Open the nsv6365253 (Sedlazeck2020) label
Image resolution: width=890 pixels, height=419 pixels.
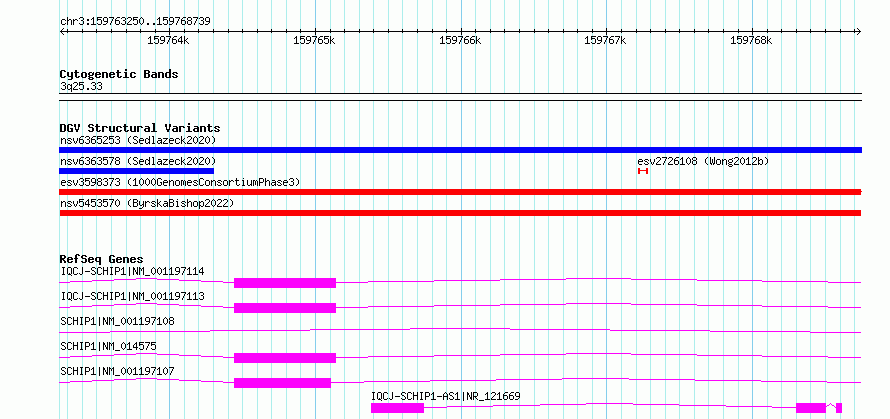point(138,140)
